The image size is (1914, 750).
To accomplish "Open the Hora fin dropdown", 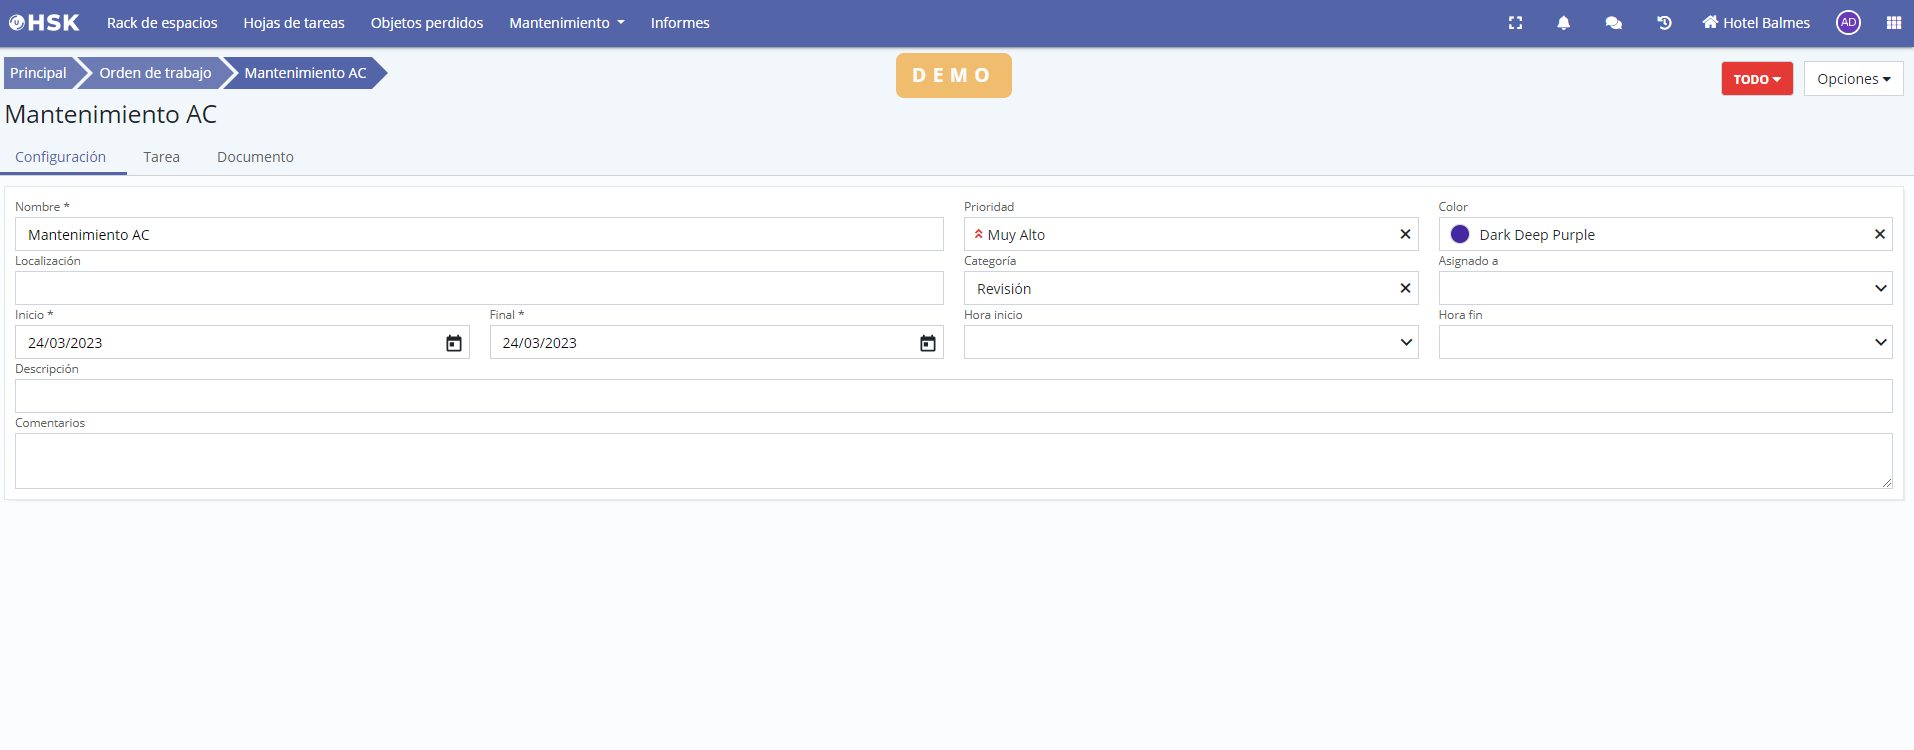I will click(1879, 342).
